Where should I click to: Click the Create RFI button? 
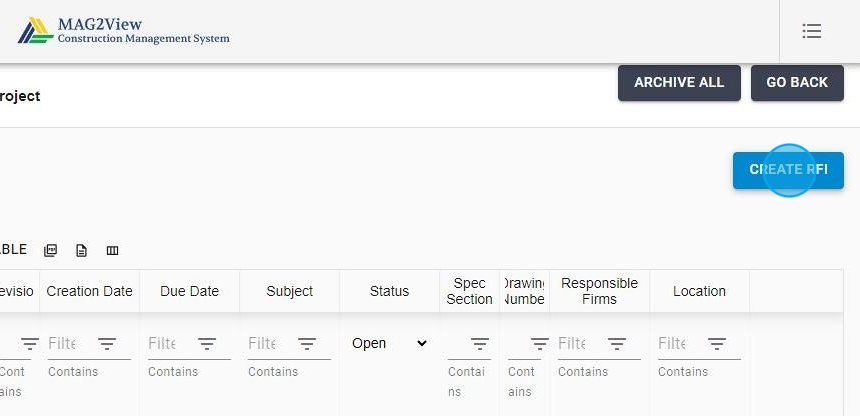[x=788, y=170]
